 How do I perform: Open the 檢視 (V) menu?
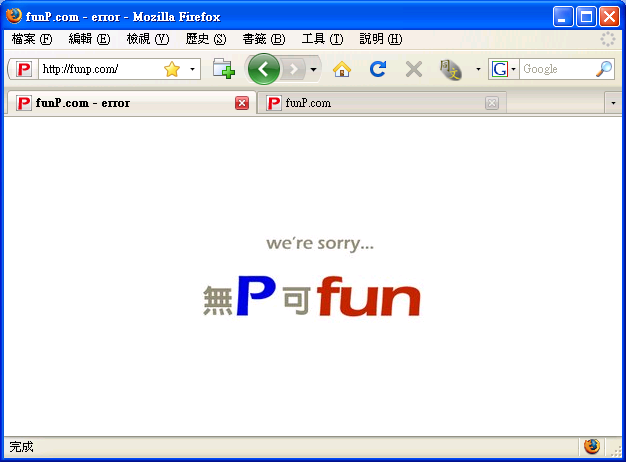[x=148, y=39]
